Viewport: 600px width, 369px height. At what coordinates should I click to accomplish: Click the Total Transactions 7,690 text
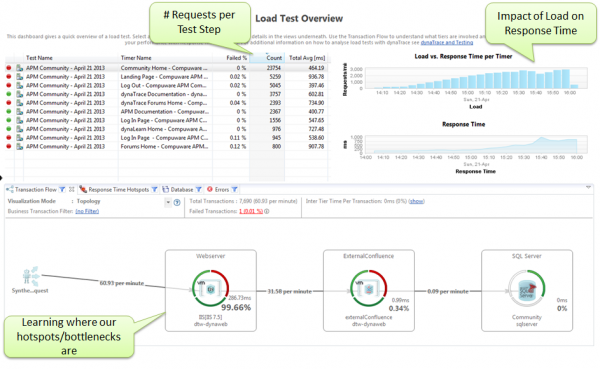(243, 201)
